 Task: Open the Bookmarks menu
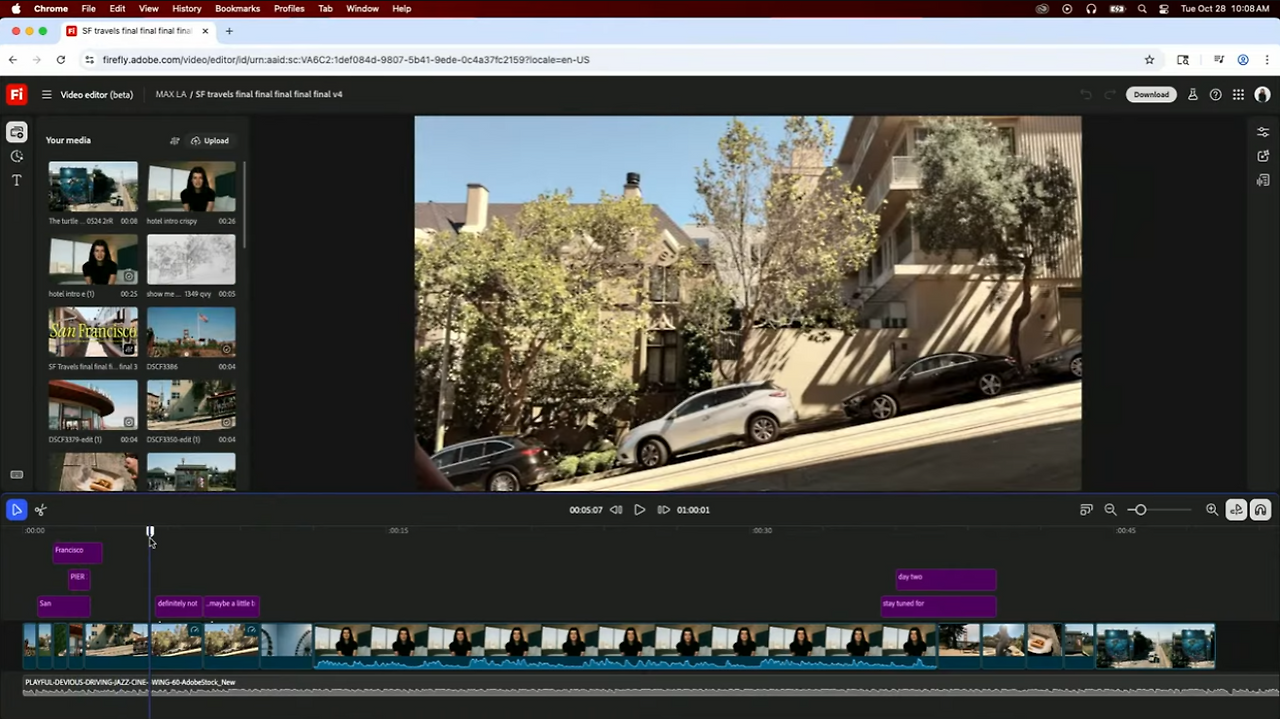pyautogui.click(x=237, y=8)
